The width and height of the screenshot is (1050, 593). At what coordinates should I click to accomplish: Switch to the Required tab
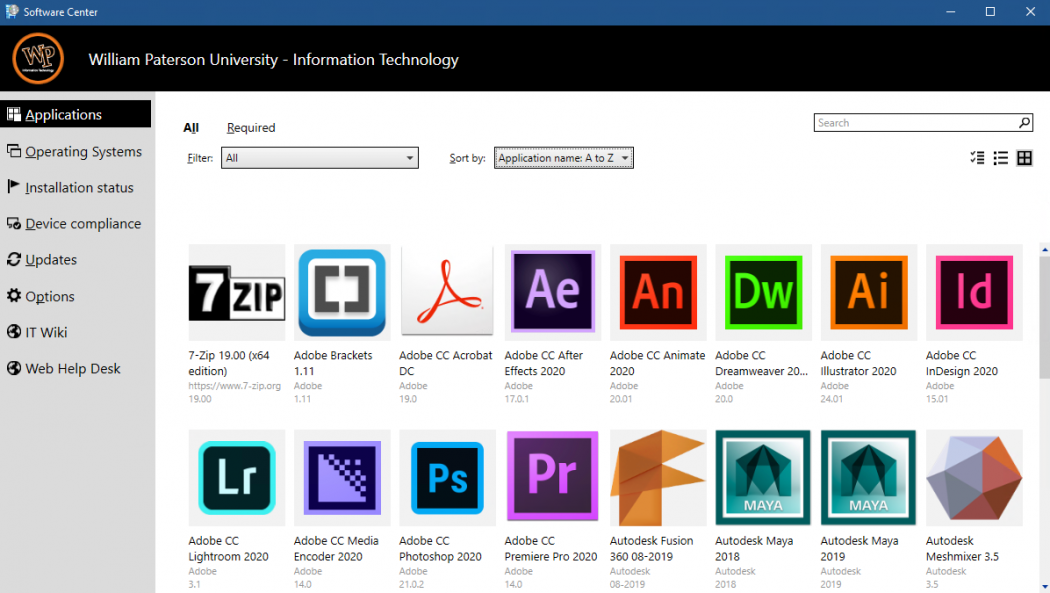pyautogui.click(x=250, y=127)
